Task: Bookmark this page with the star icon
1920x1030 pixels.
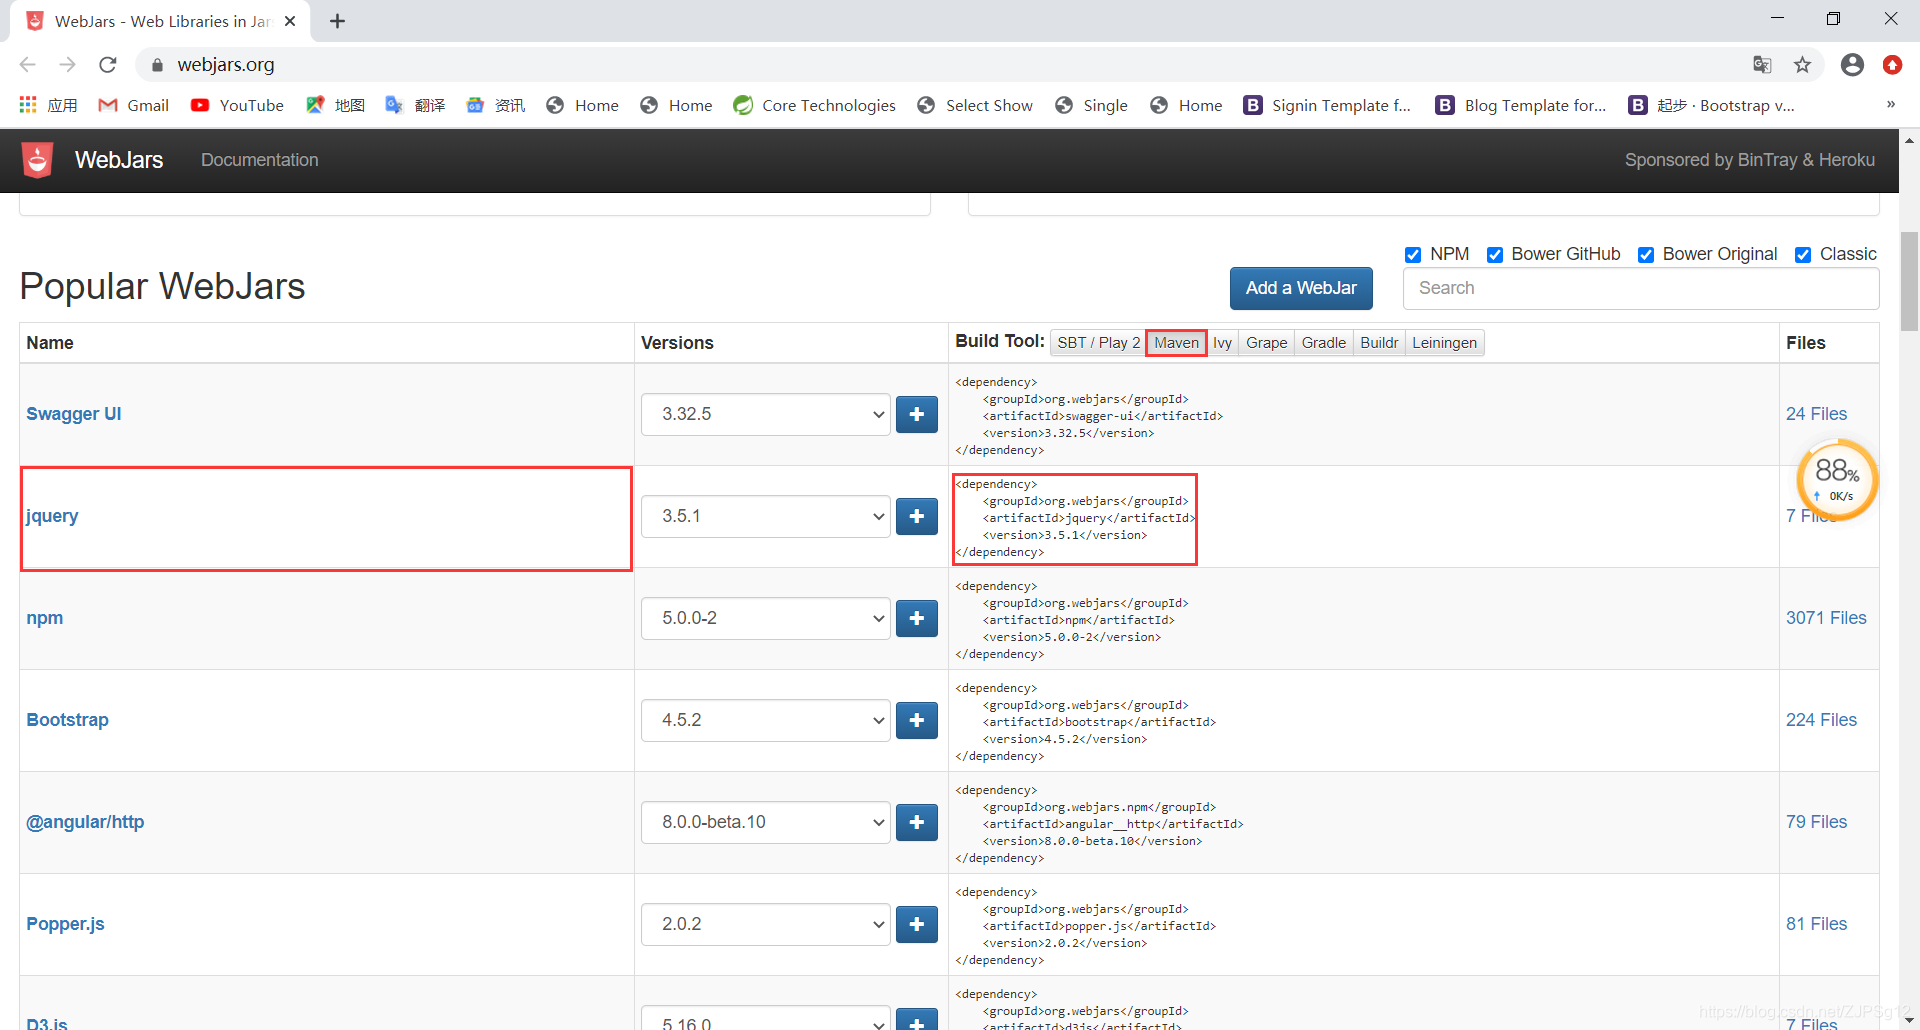Action: pyautogui.click(x=1802, y=65)
